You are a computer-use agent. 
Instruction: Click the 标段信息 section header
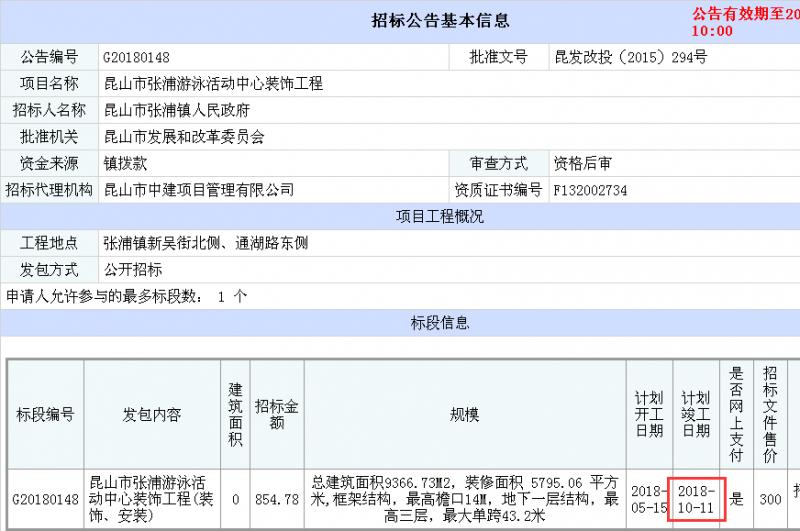[439, 323]
